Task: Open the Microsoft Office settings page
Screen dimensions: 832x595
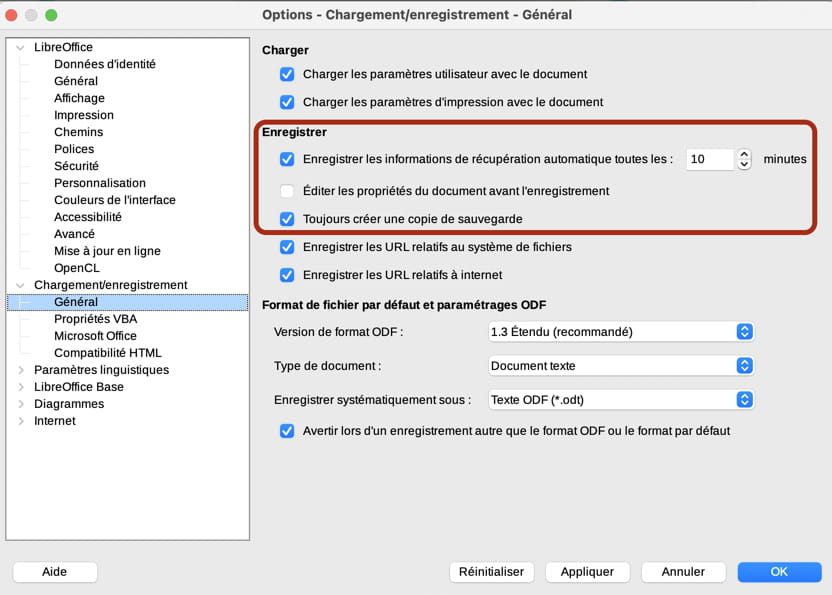Action: [x=96, y=336]
